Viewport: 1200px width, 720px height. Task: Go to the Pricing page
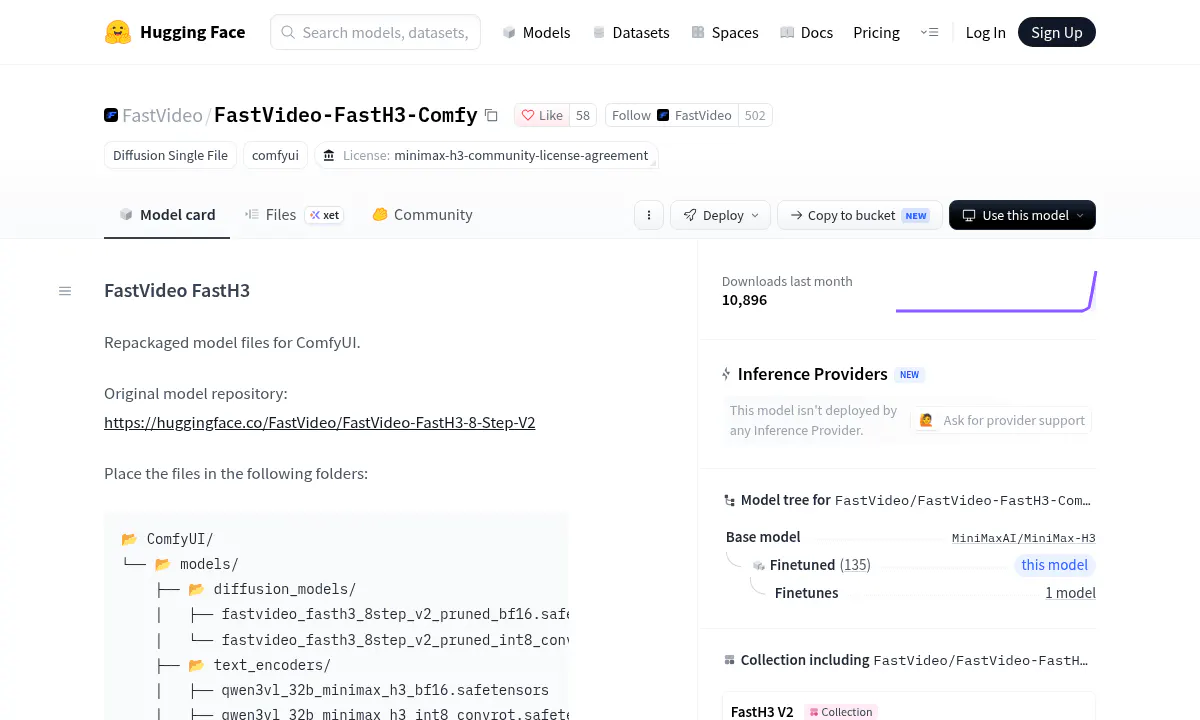tap(876, 32)
